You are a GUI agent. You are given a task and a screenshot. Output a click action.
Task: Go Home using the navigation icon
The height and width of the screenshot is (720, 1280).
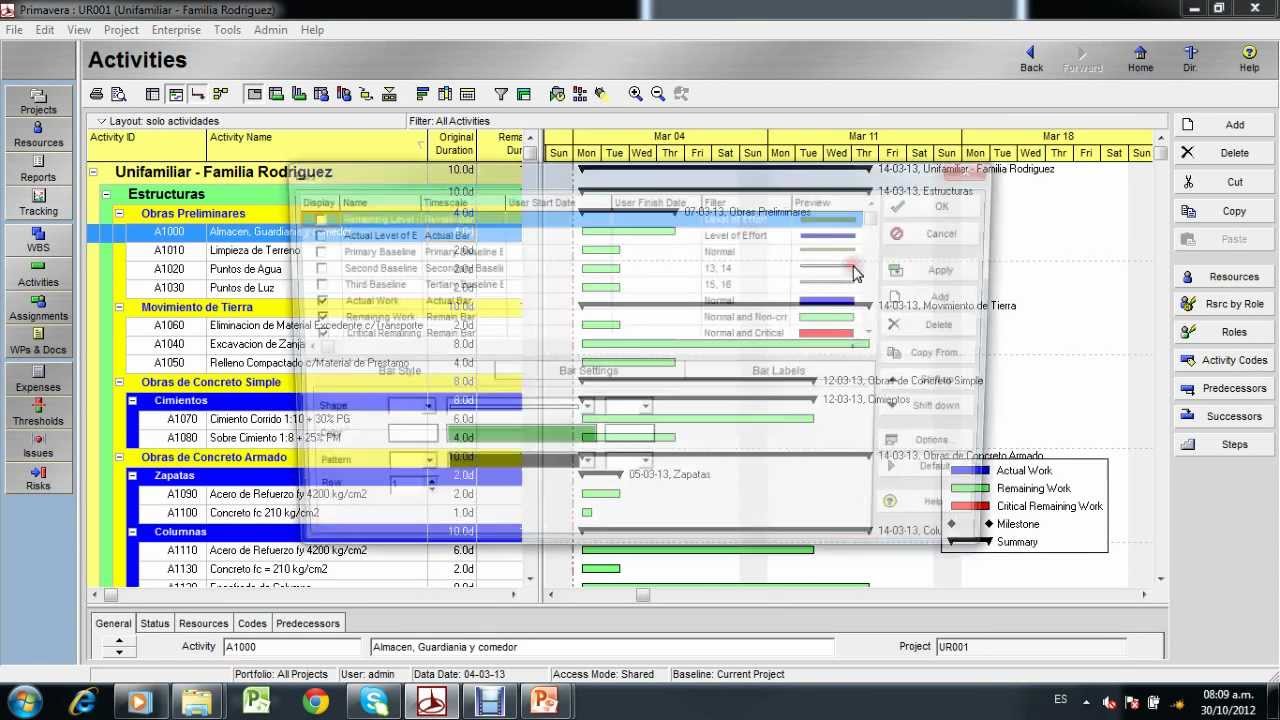1140,59
